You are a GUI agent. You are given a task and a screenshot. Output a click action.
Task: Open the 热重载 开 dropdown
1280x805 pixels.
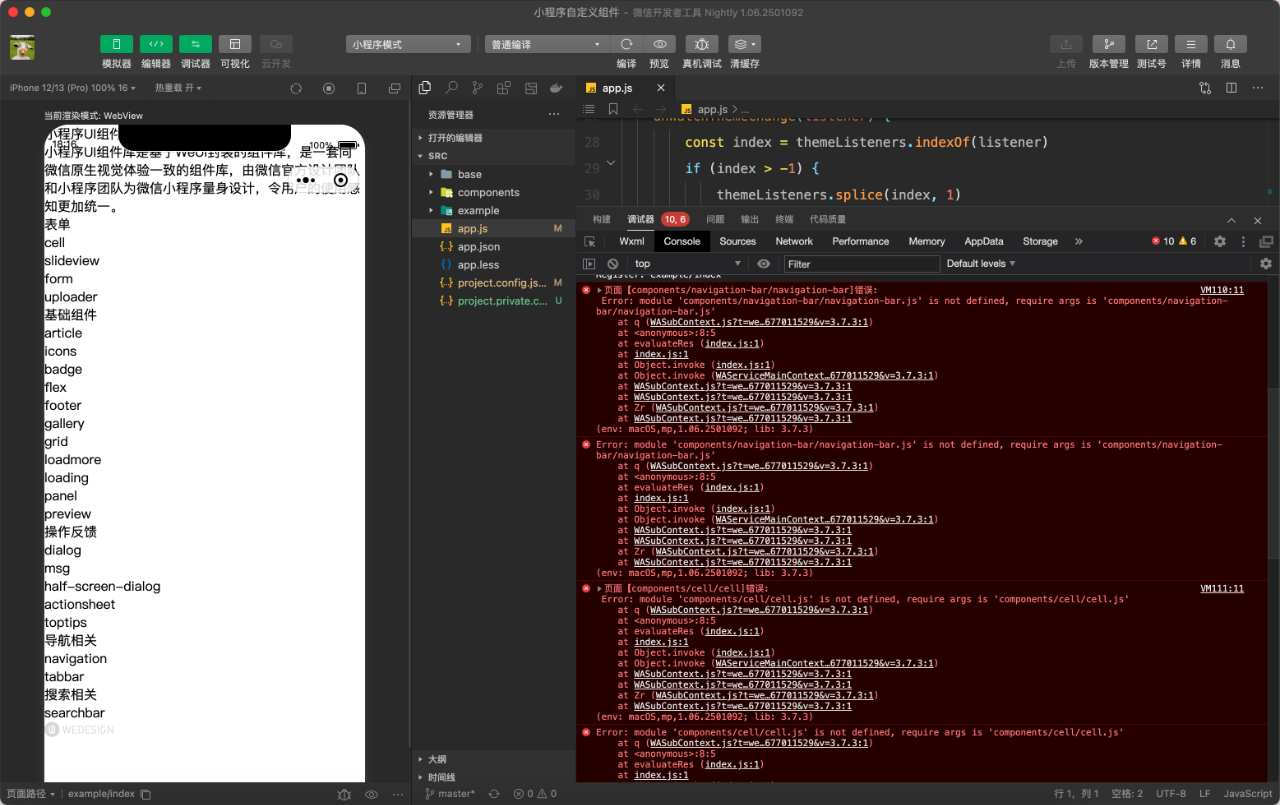178,88
